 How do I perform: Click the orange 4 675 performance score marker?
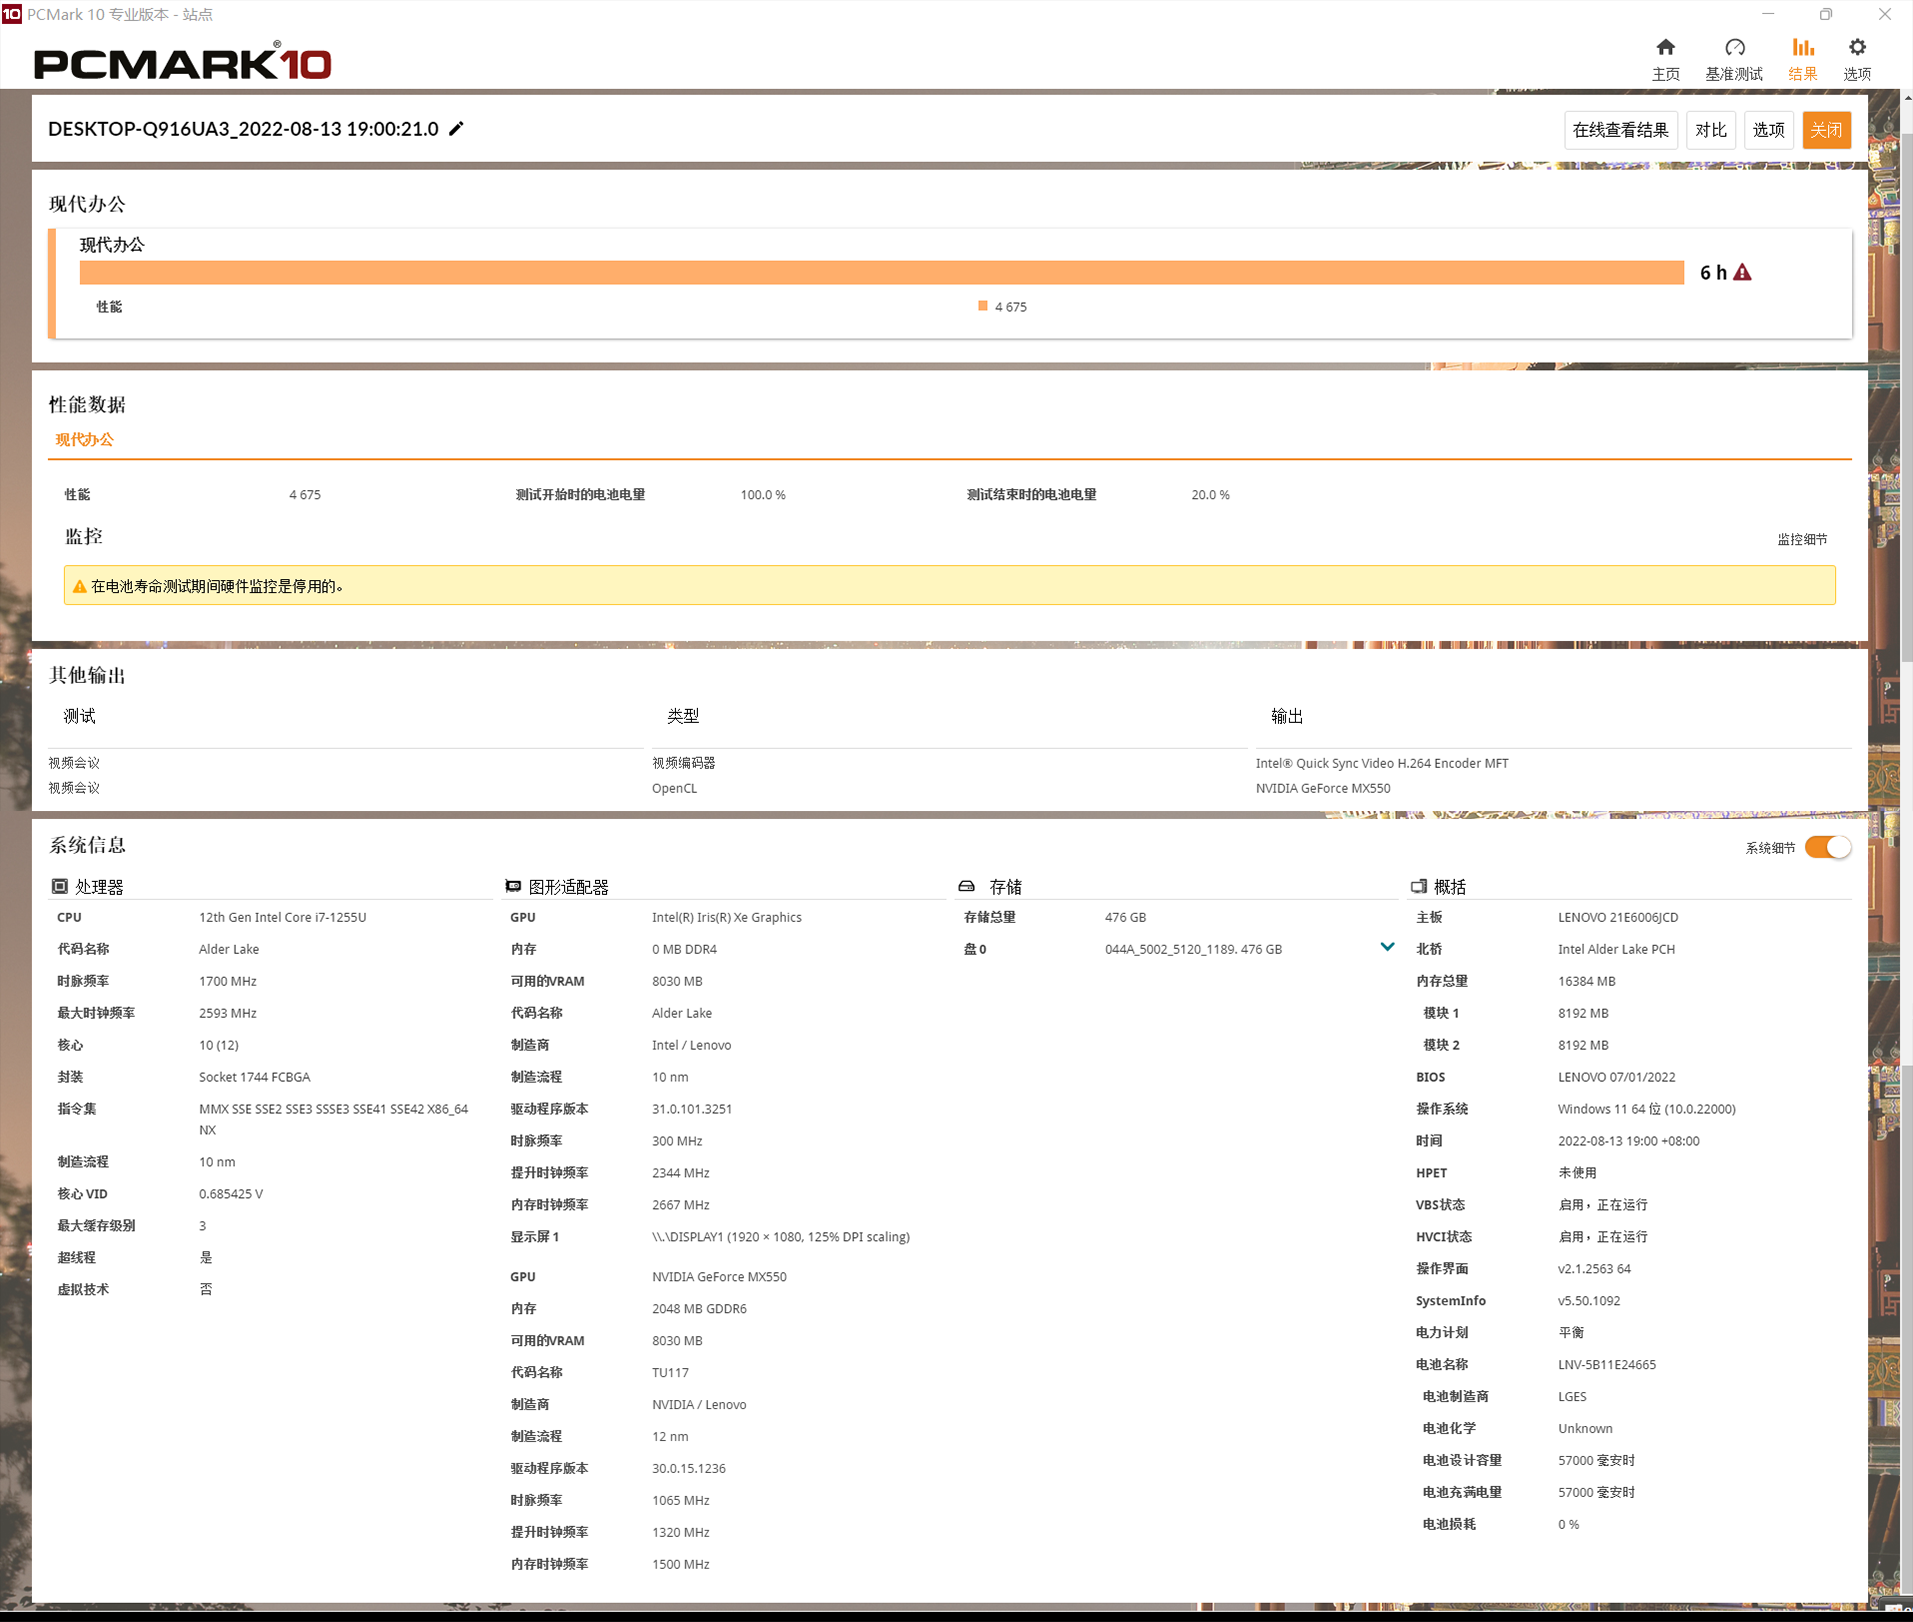[982, 306]
